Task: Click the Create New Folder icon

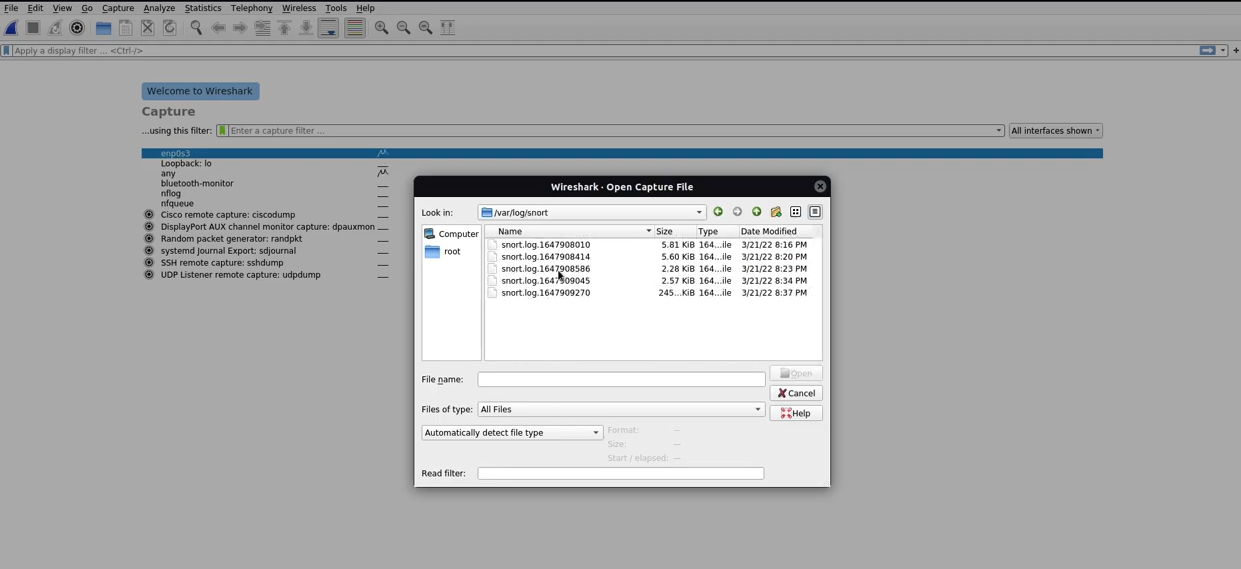Action: (776, 212)
